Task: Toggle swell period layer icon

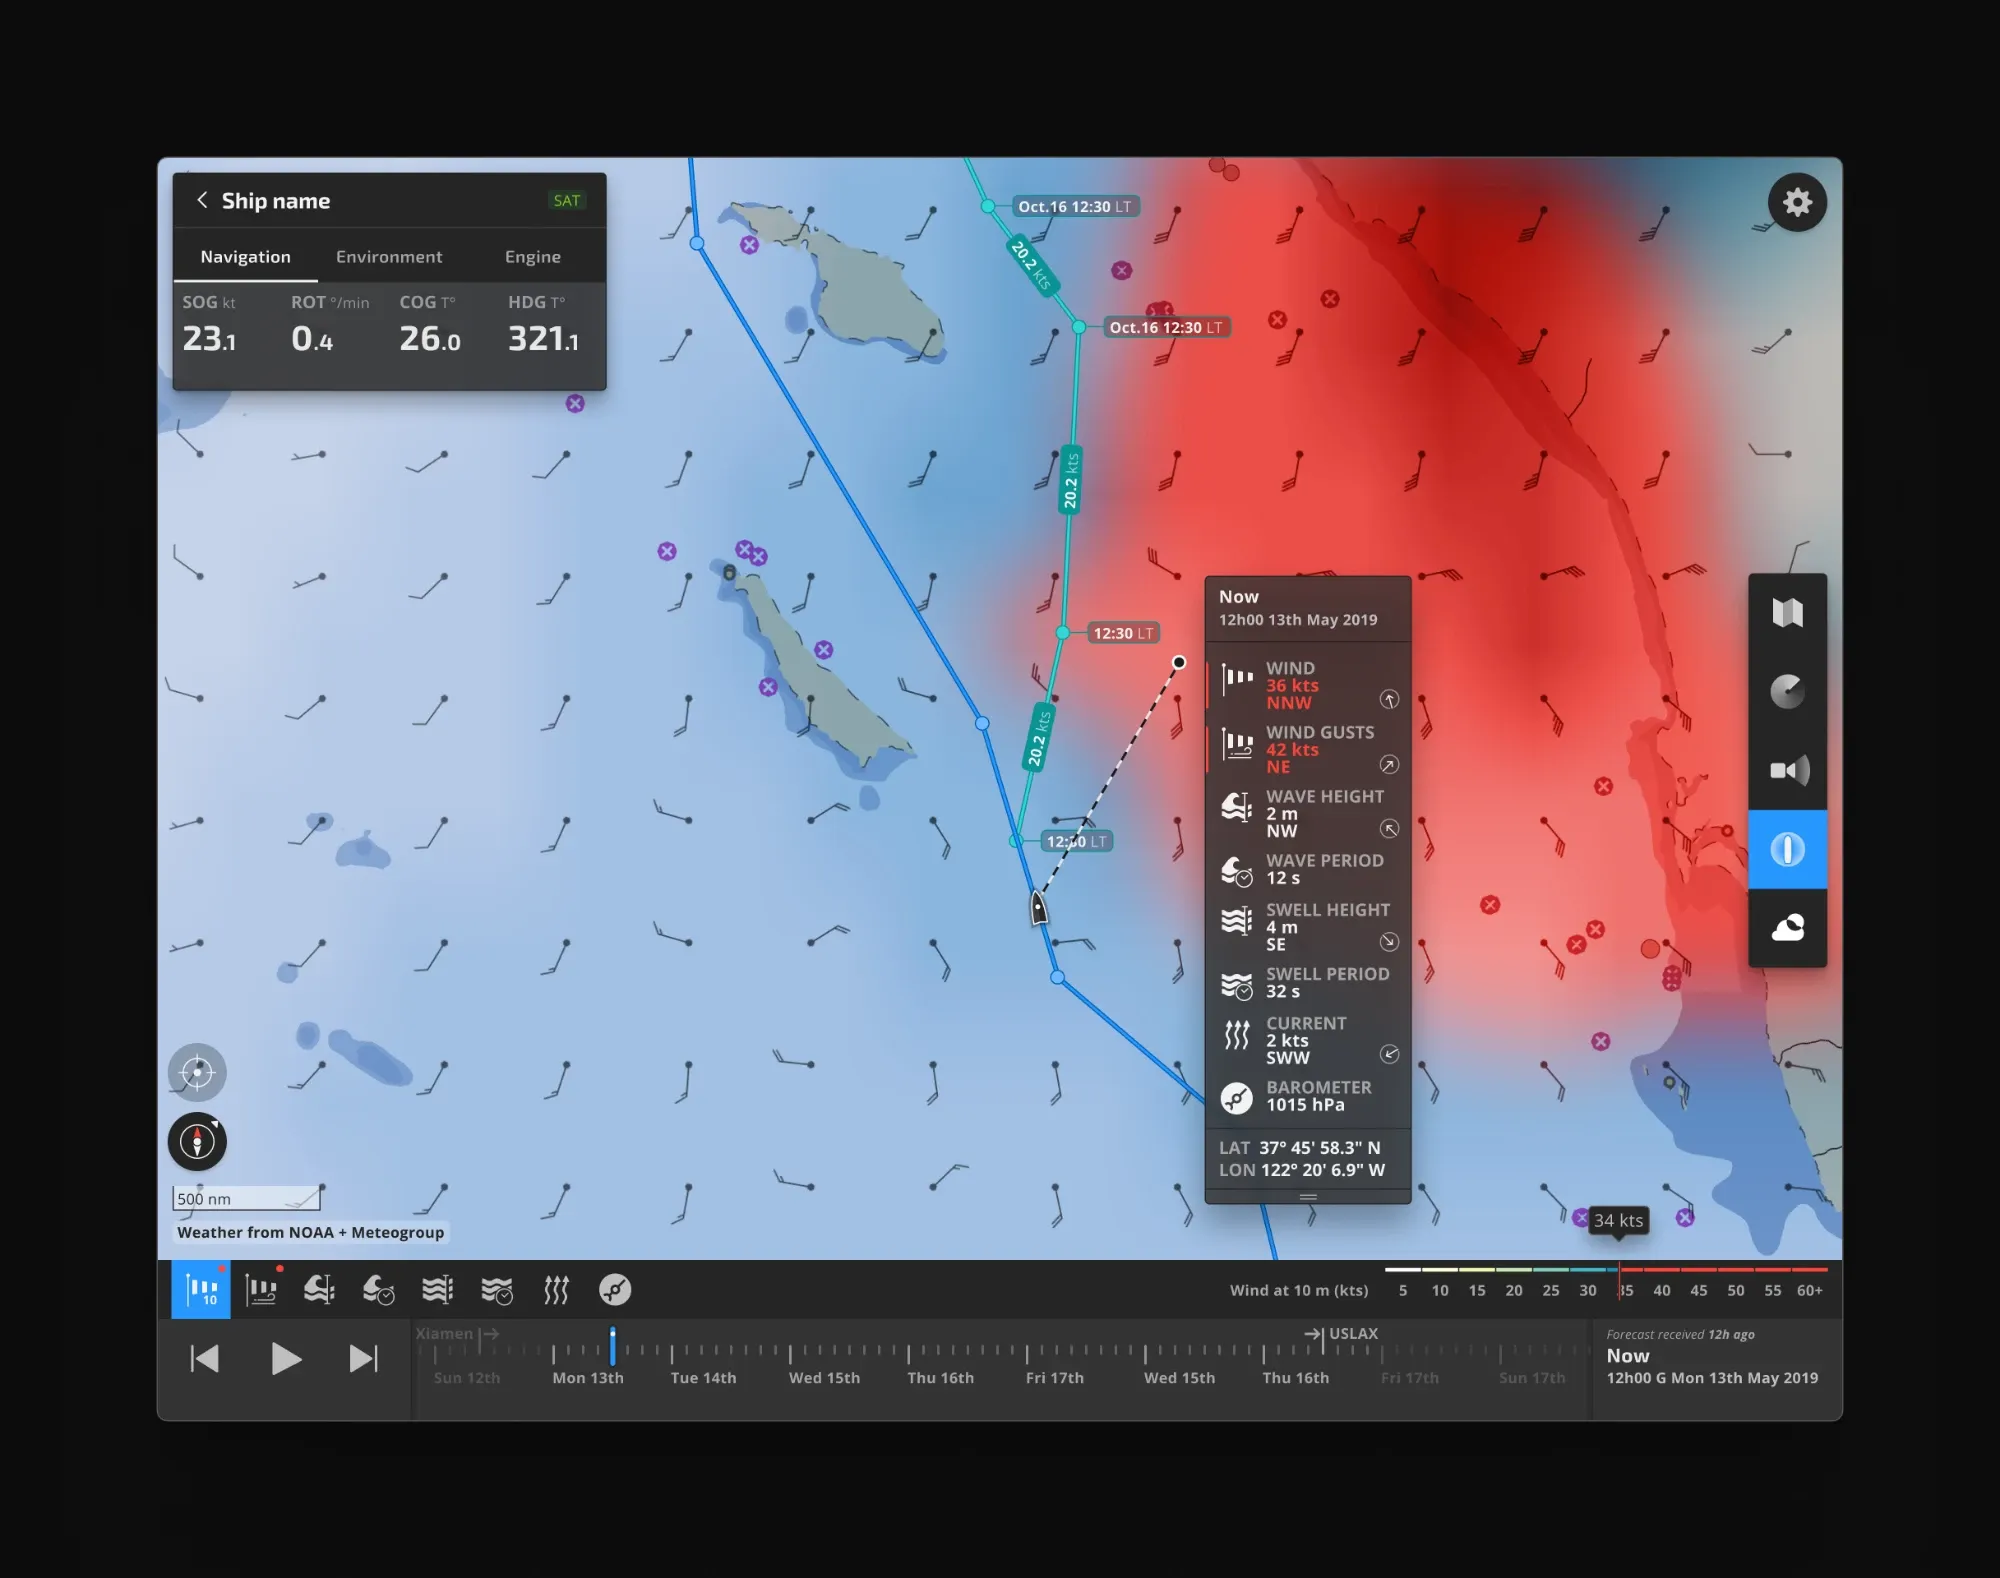Action: 496,1290
